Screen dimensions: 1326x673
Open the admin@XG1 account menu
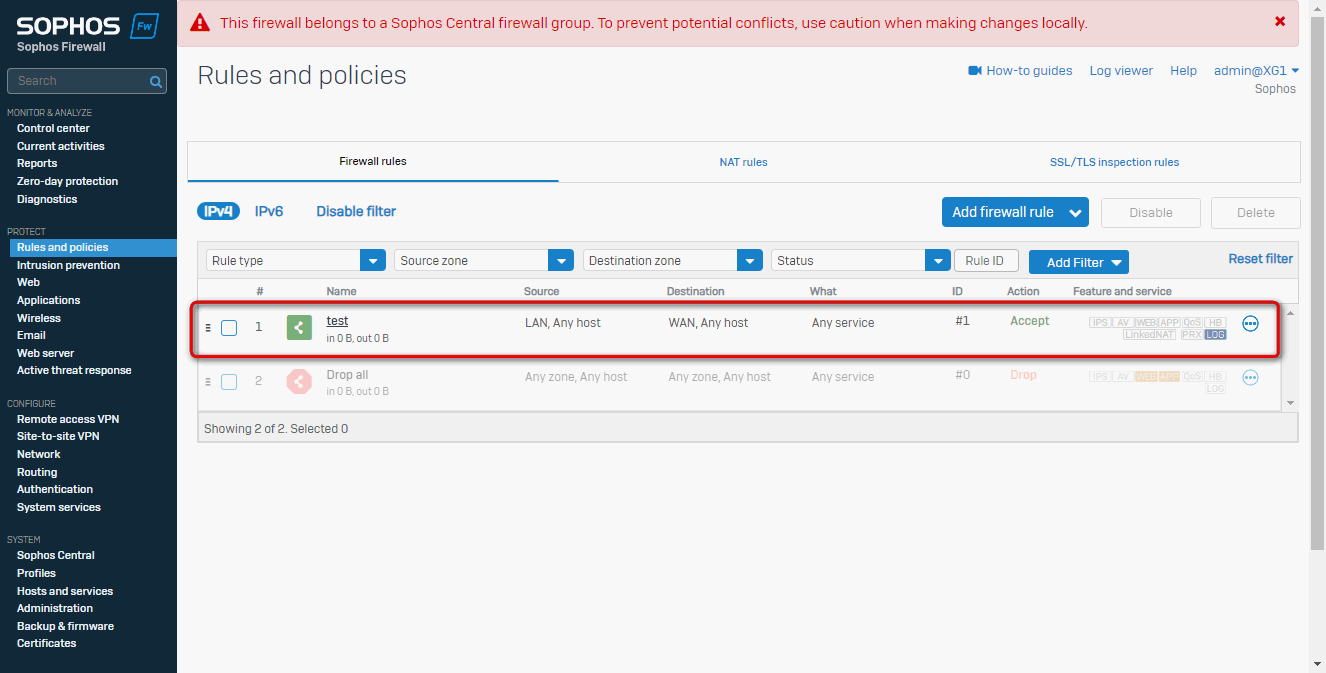coord(1256,71)
